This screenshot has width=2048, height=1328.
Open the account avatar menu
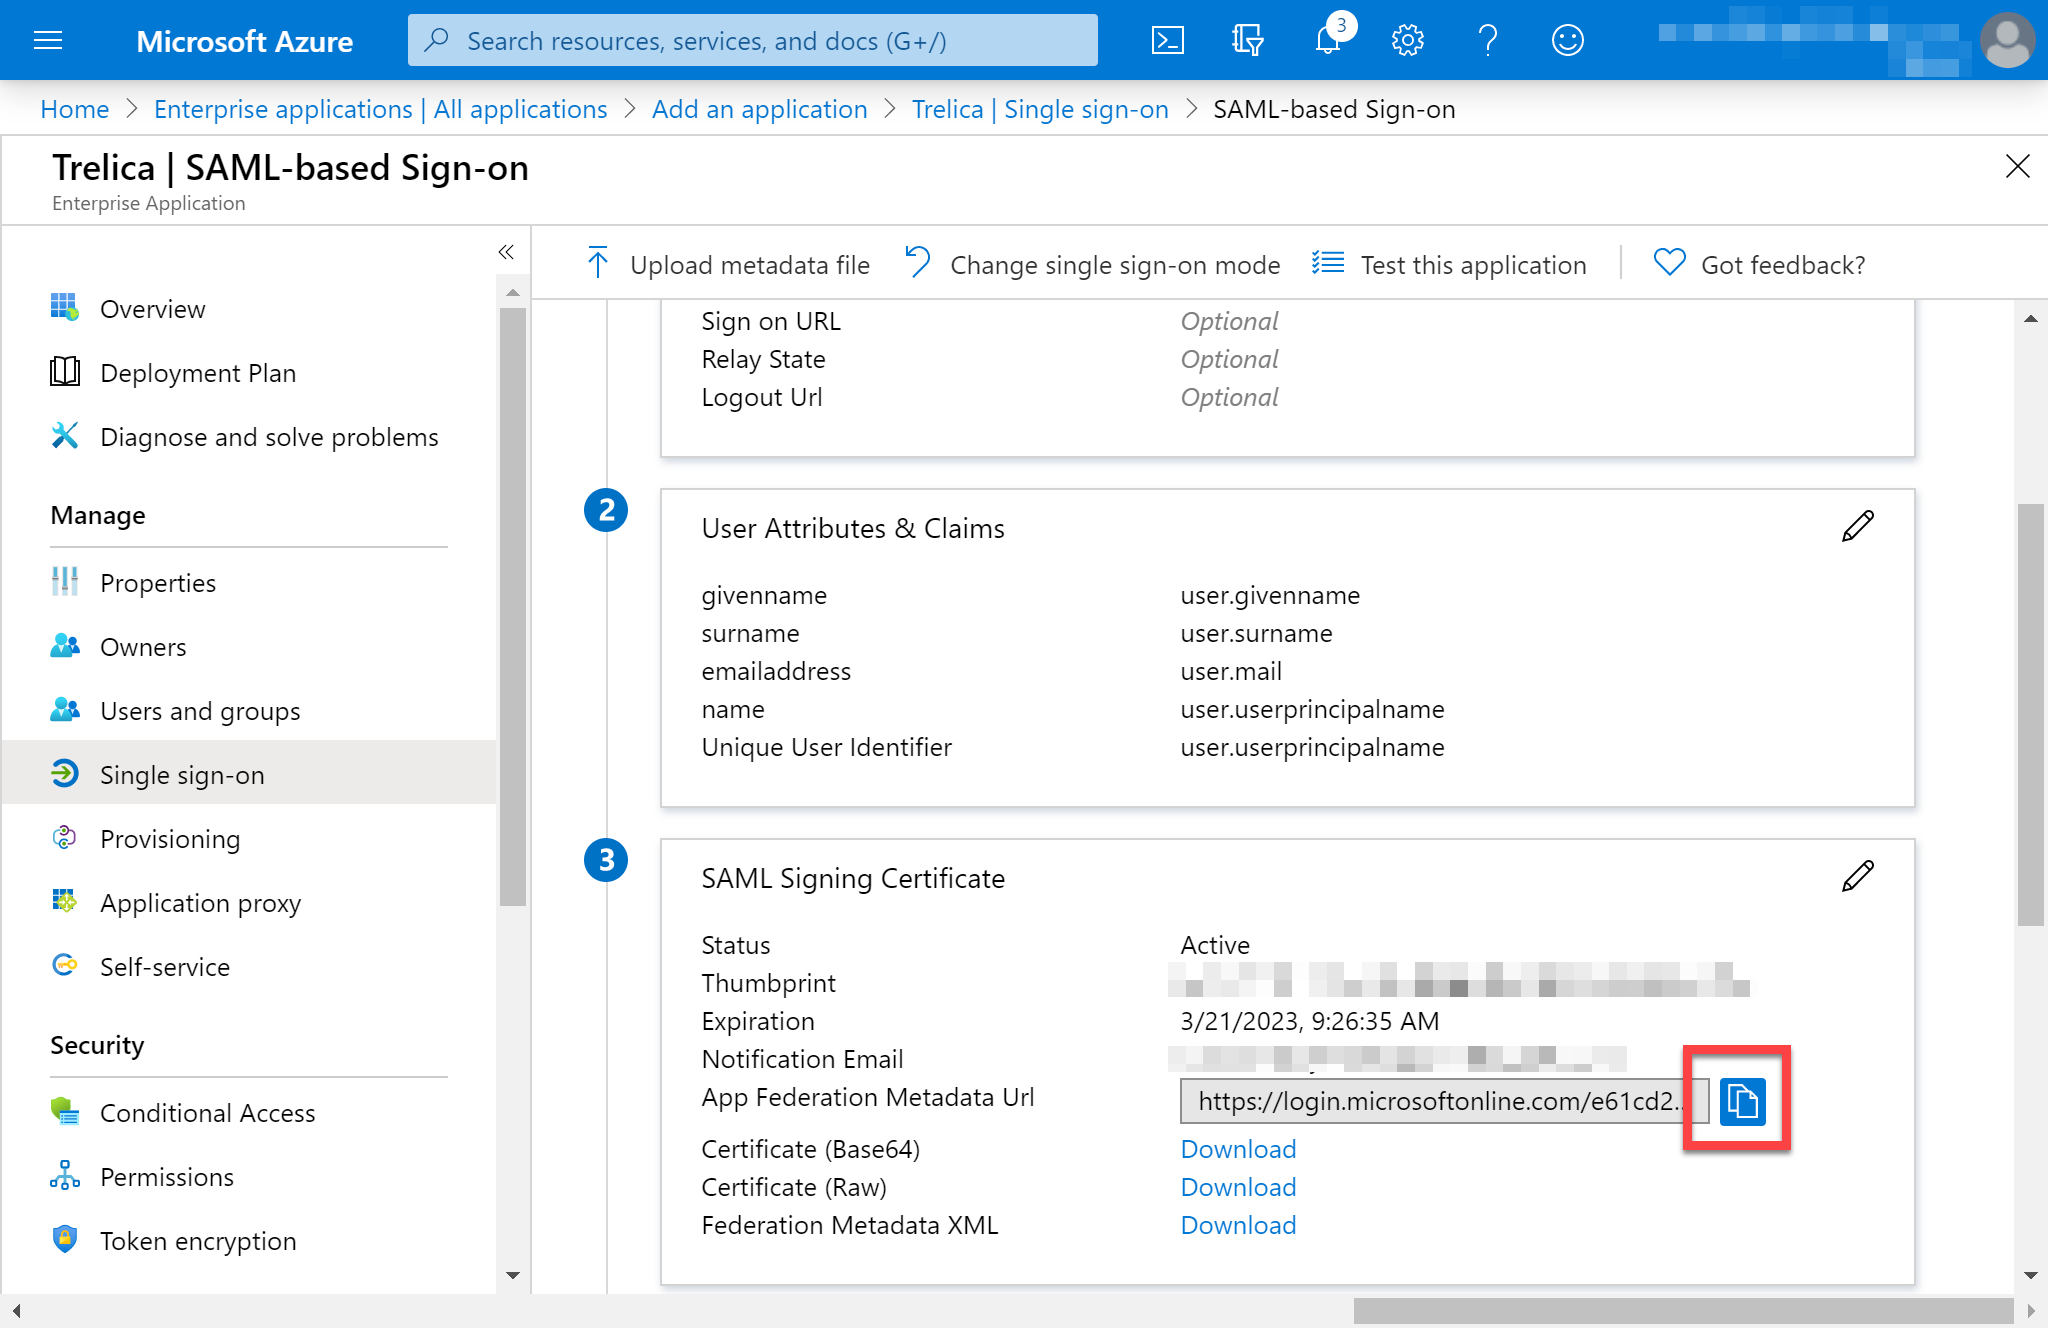point(2007,40)
